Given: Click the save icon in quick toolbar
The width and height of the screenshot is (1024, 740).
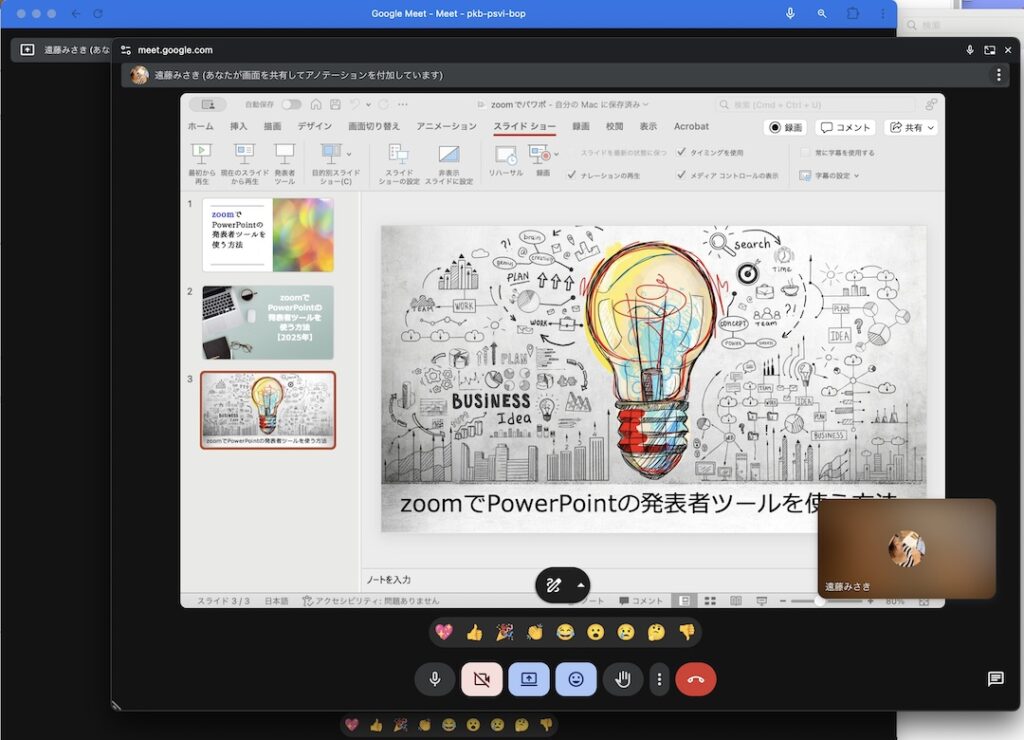Looking at the screenshot, I should pos(335,105).
